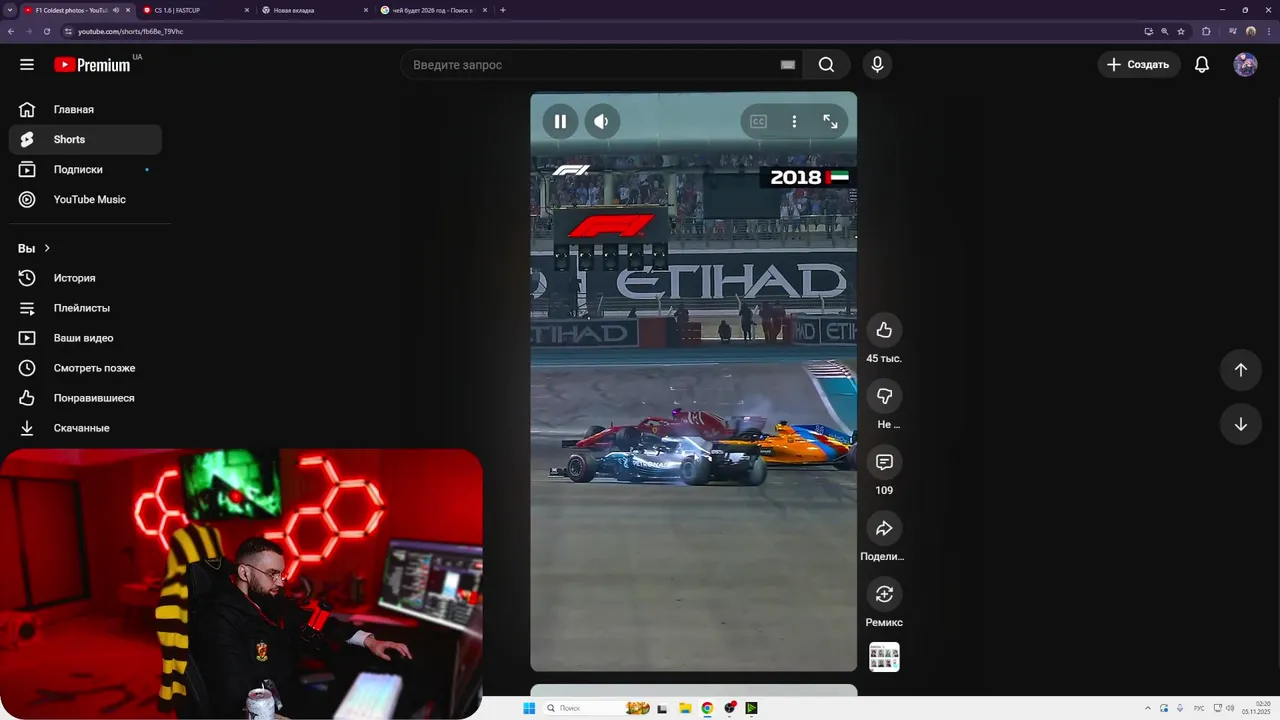Bookmark this page with star
The width and height of the screenshot is (1280, 720).
1181,31
